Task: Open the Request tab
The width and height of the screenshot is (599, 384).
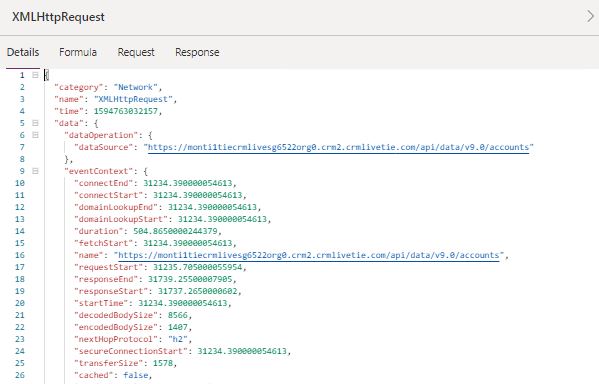Action: pos(136,52)
